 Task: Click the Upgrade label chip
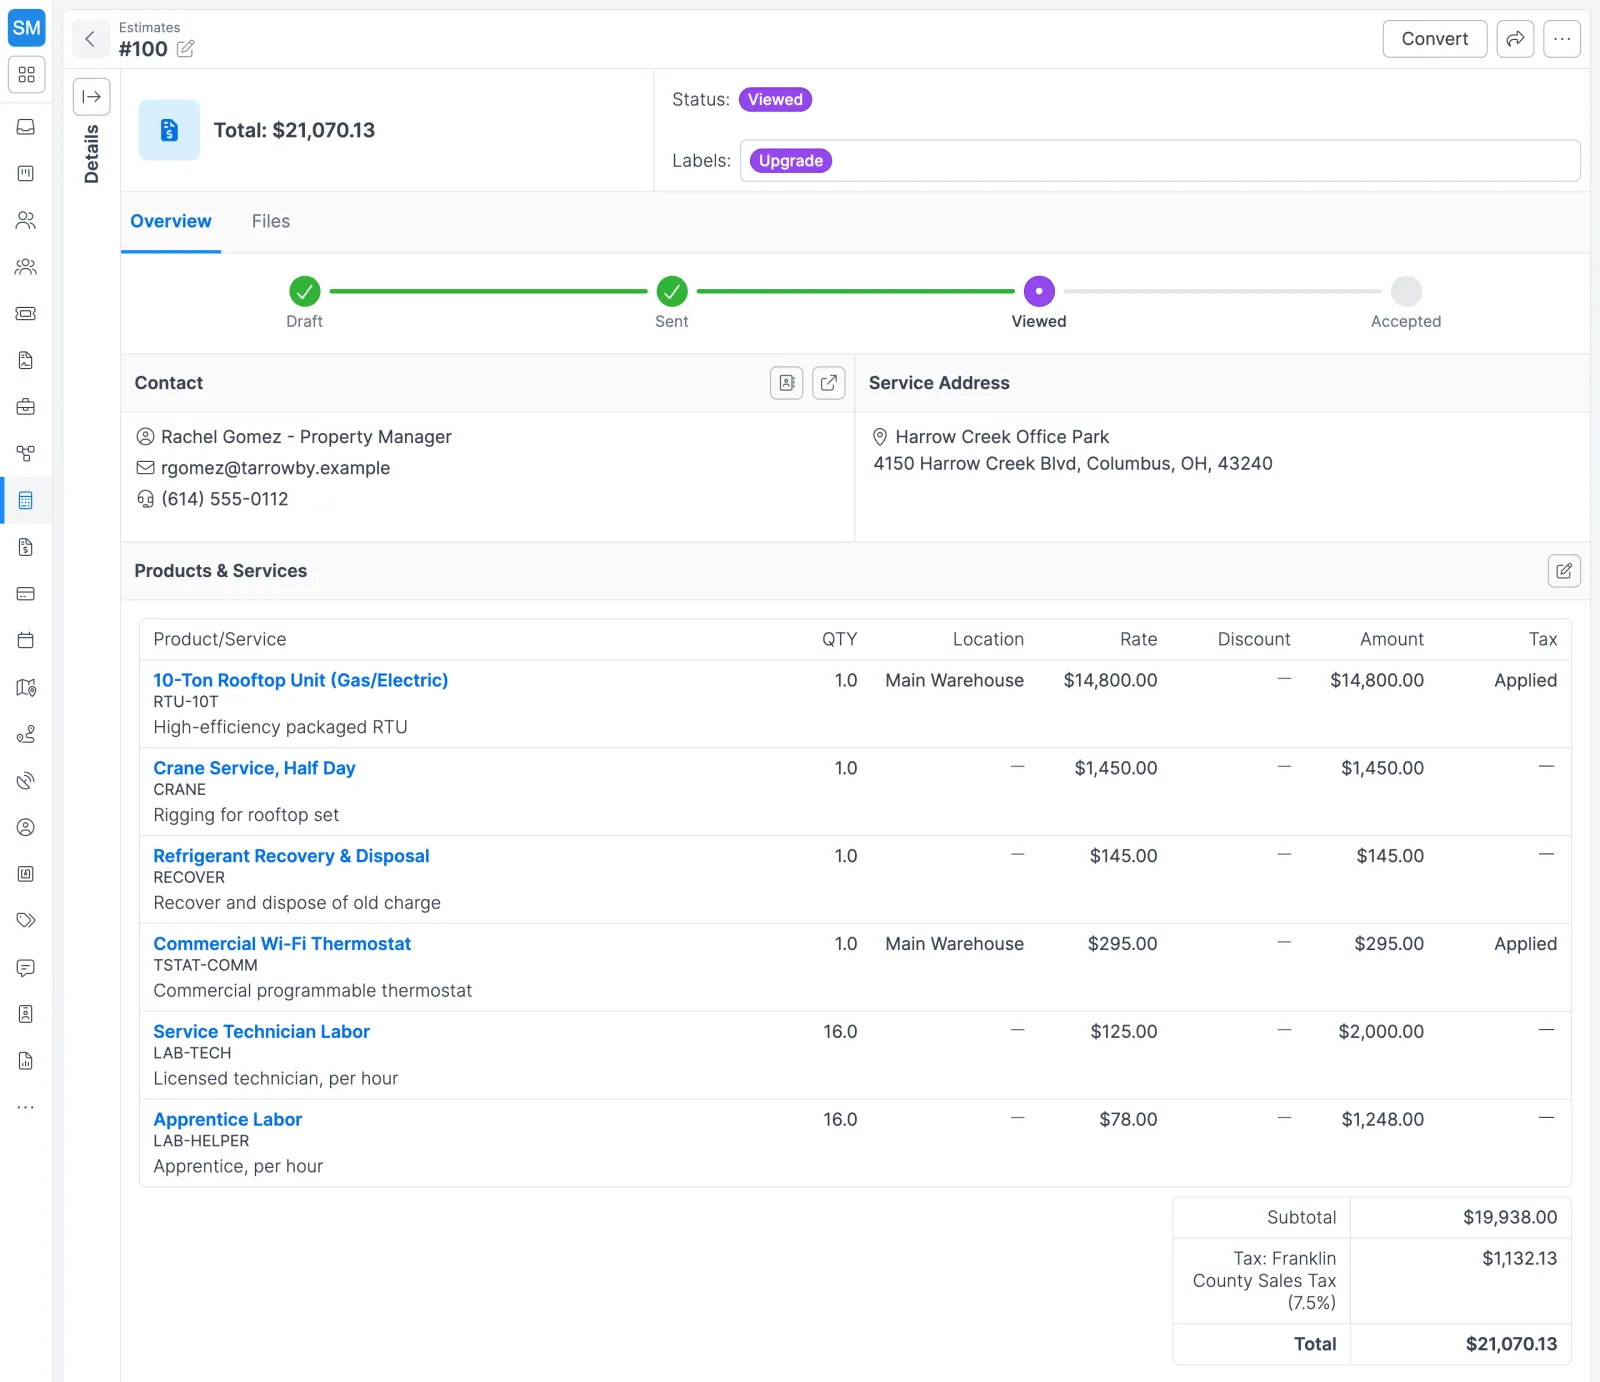click(790, 161)
